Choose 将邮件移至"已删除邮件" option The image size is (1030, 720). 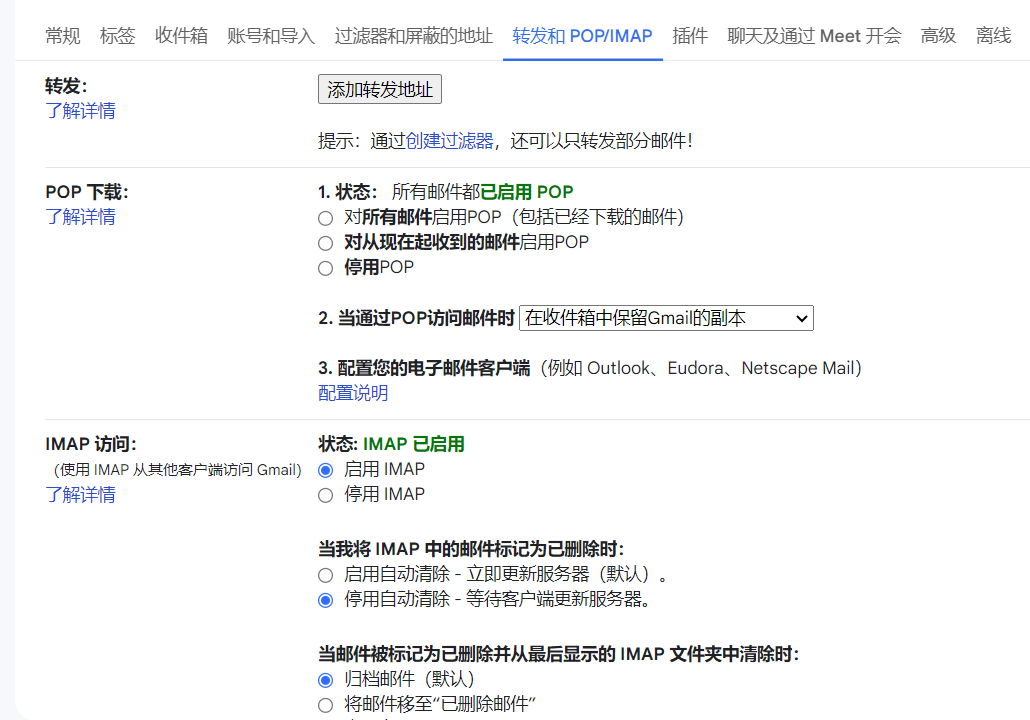[325, 705]
